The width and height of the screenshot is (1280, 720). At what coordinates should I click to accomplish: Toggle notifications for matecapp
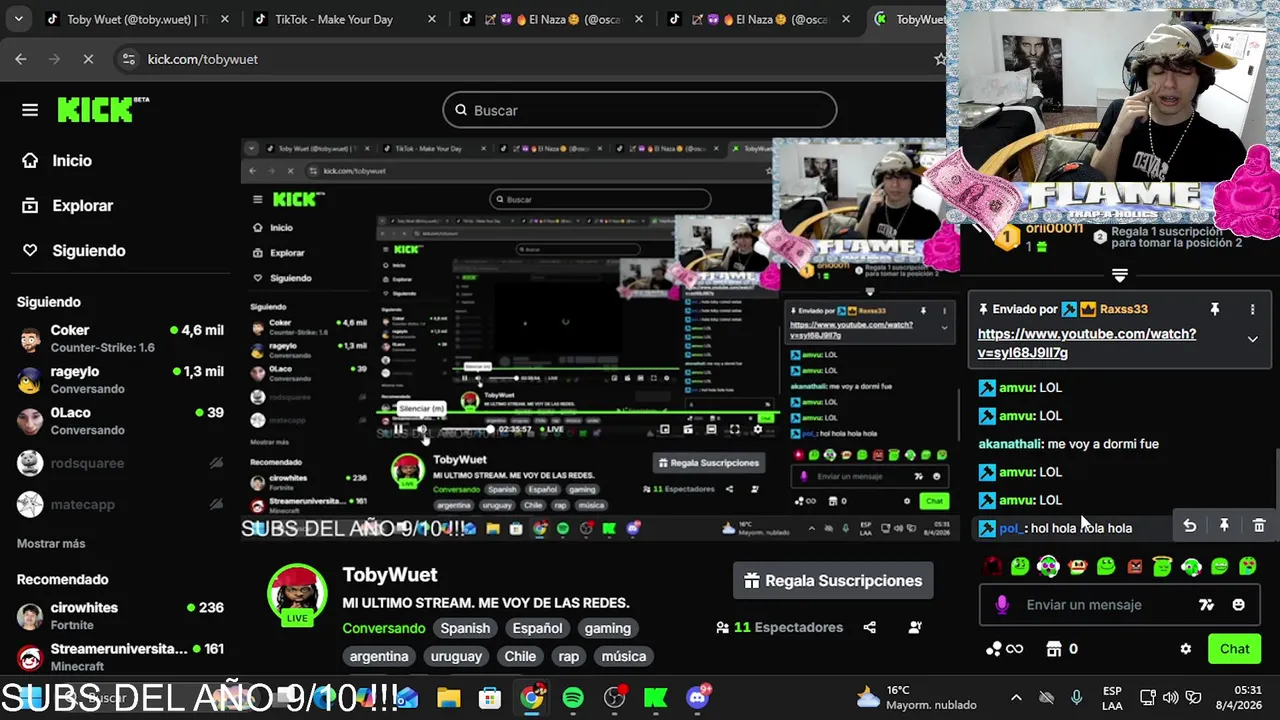pyautogui.click(x=216, y=504)
